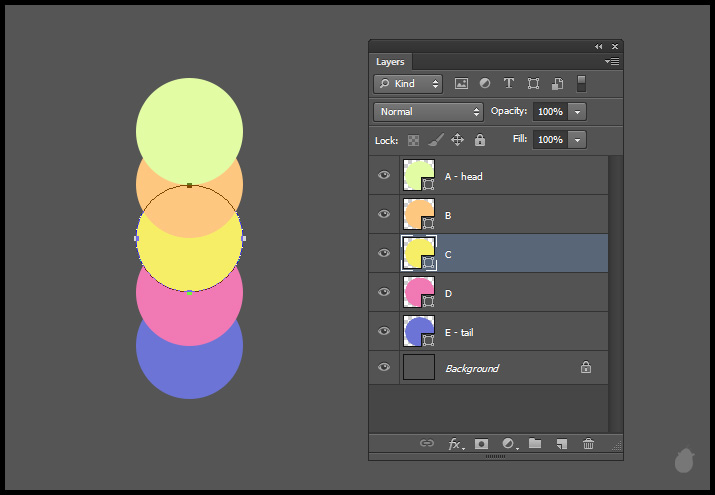Click the lock transparent pixels icon

coord(413,140)
